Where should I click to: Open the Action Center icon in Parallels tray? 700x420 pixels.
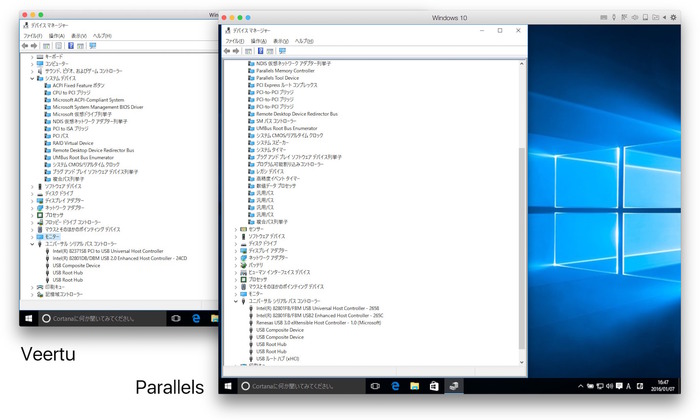click(x=619, y=386)
